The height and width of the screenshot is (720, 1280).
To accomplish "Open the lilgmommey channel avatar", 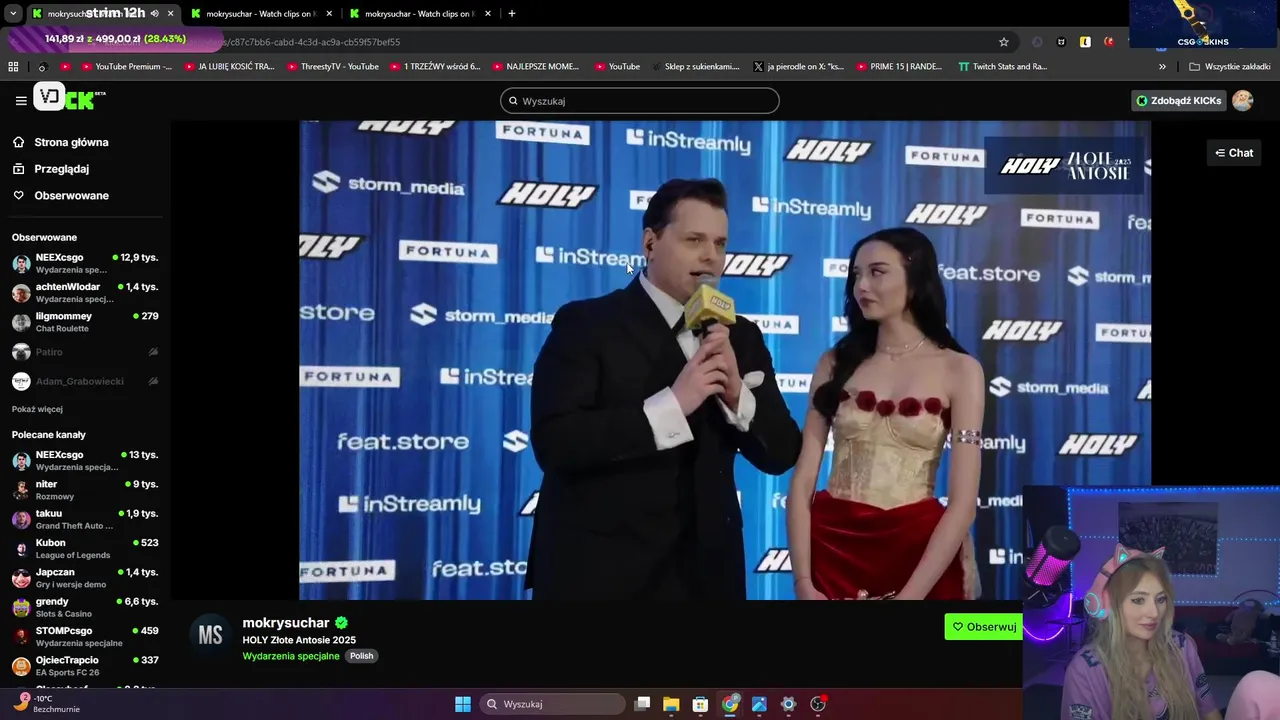I will tap(21, 322).
